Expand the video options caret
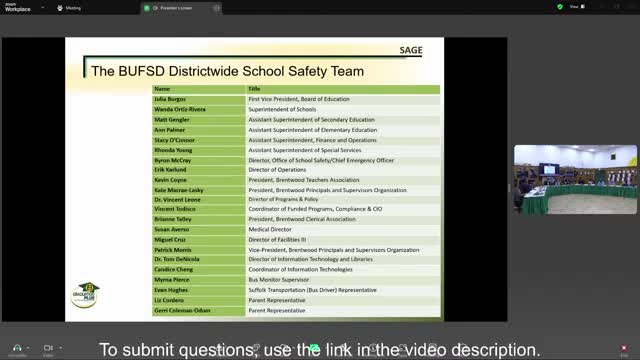 coord(60,348)
